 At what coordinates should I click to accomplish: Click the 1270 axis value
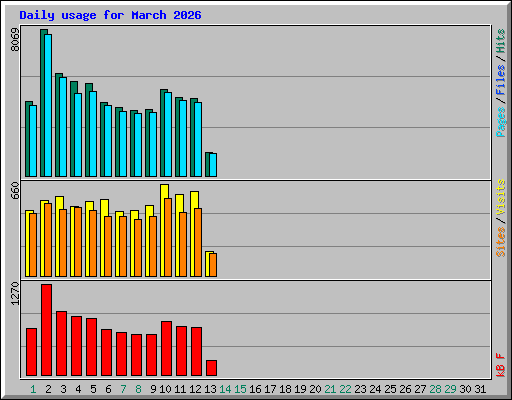15,293
